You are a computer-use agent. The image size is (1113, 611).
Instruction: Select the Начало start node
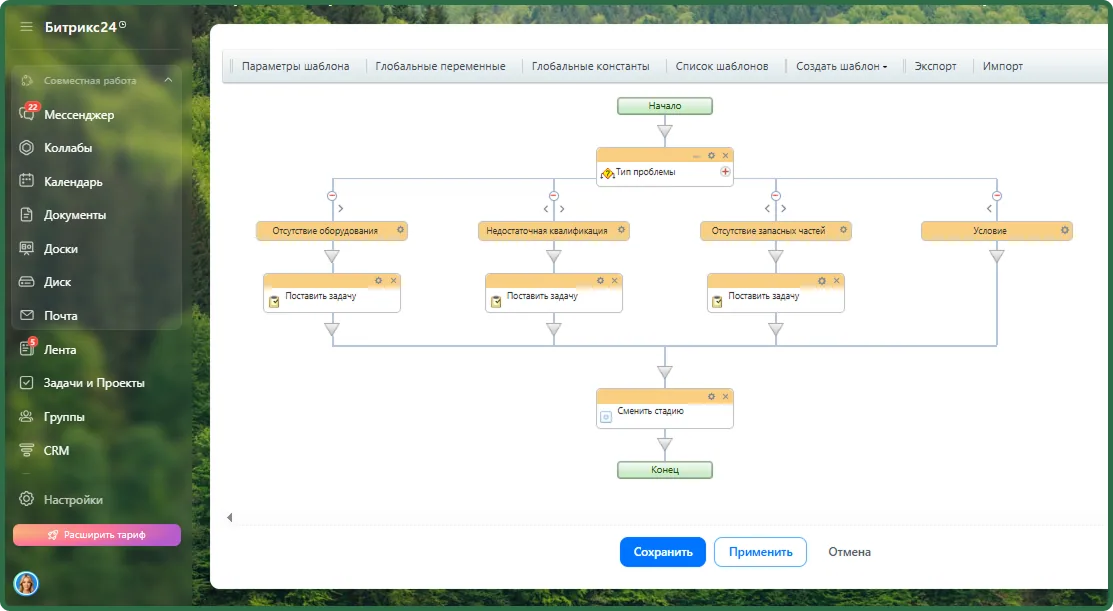(664, 106)
